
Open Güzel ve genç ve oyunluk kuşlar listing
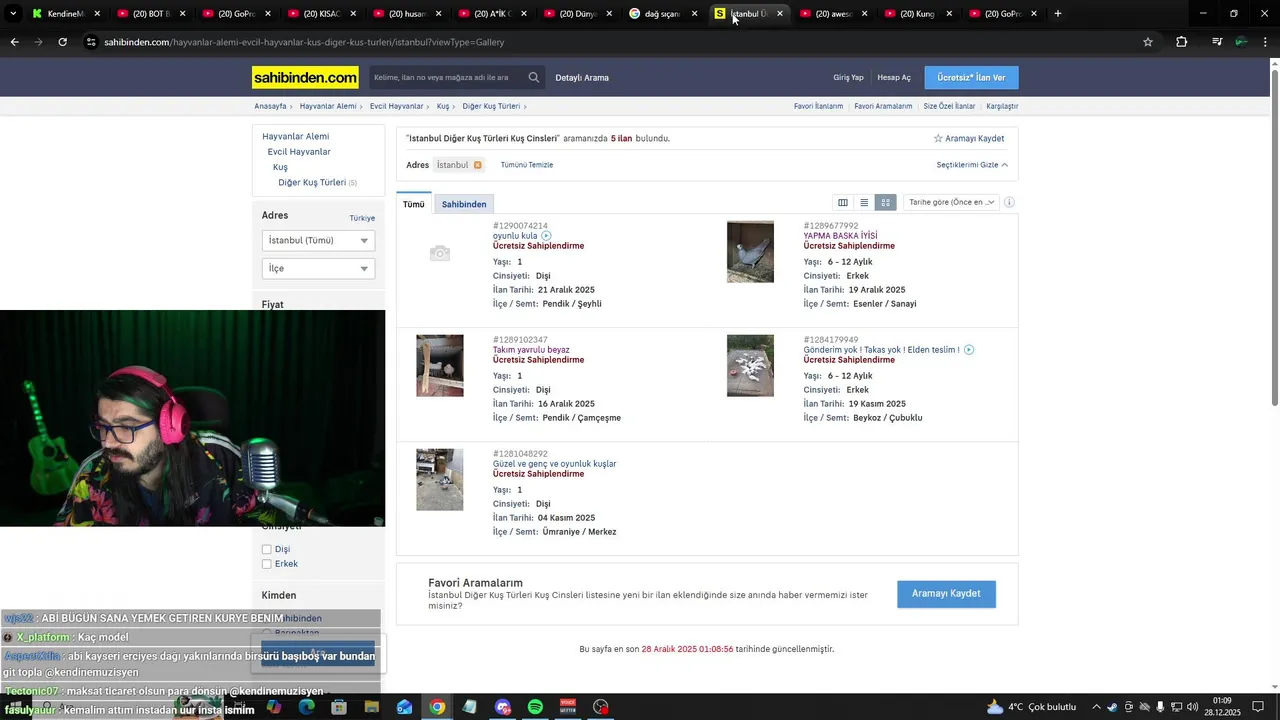pos(554,464)
